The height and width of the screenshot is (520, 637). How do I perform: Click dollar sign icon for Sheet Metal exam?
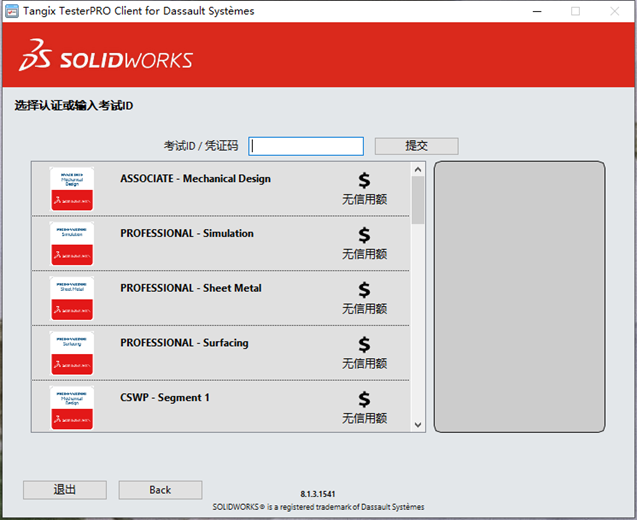(364, 289)
